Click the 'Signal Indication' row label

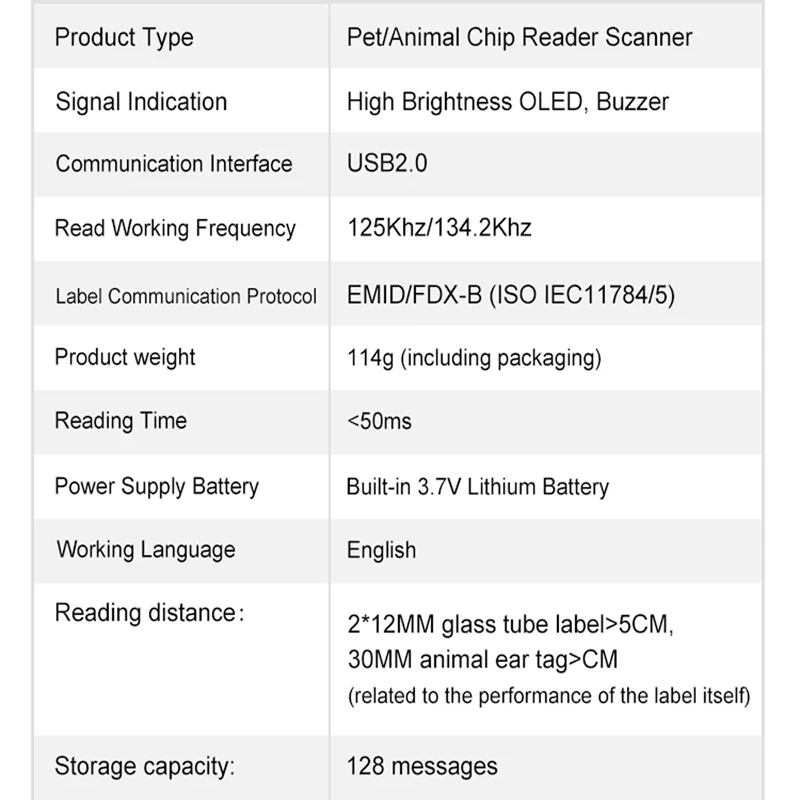coord(141,101)
